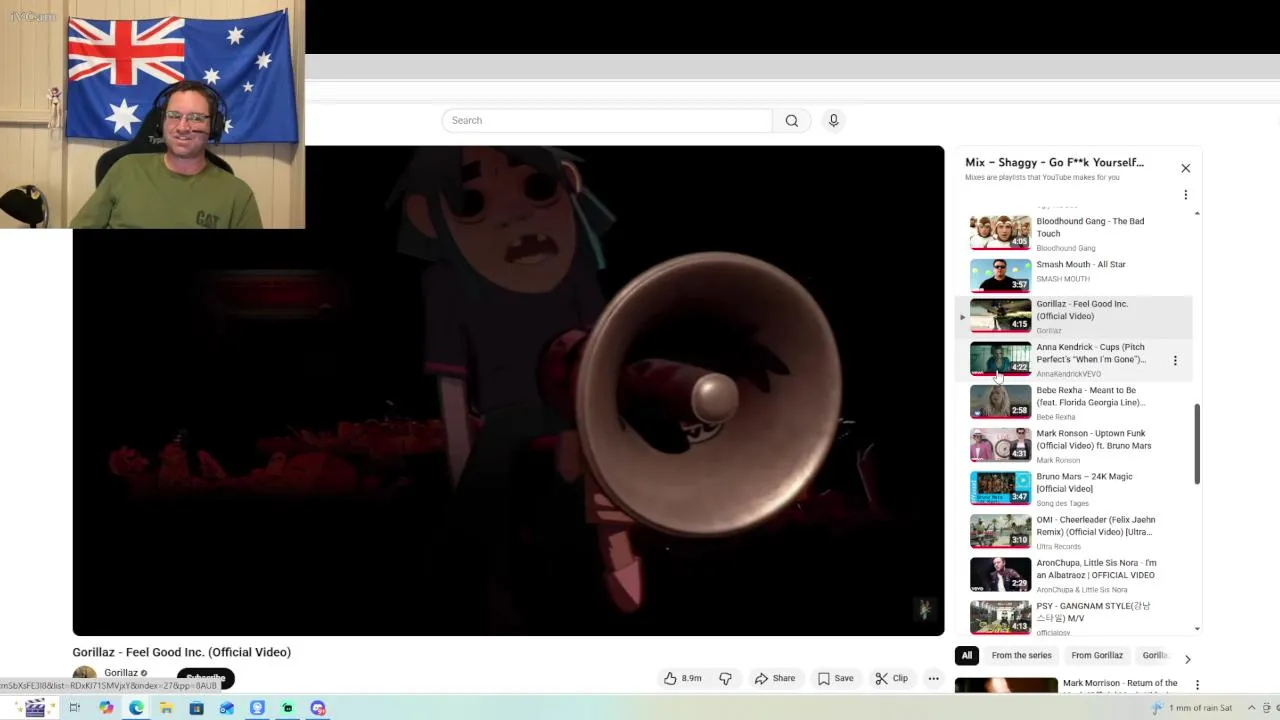Open File Explorer from the taskbar
This screenshot has height=720, width=1280.
pos(166,708)
